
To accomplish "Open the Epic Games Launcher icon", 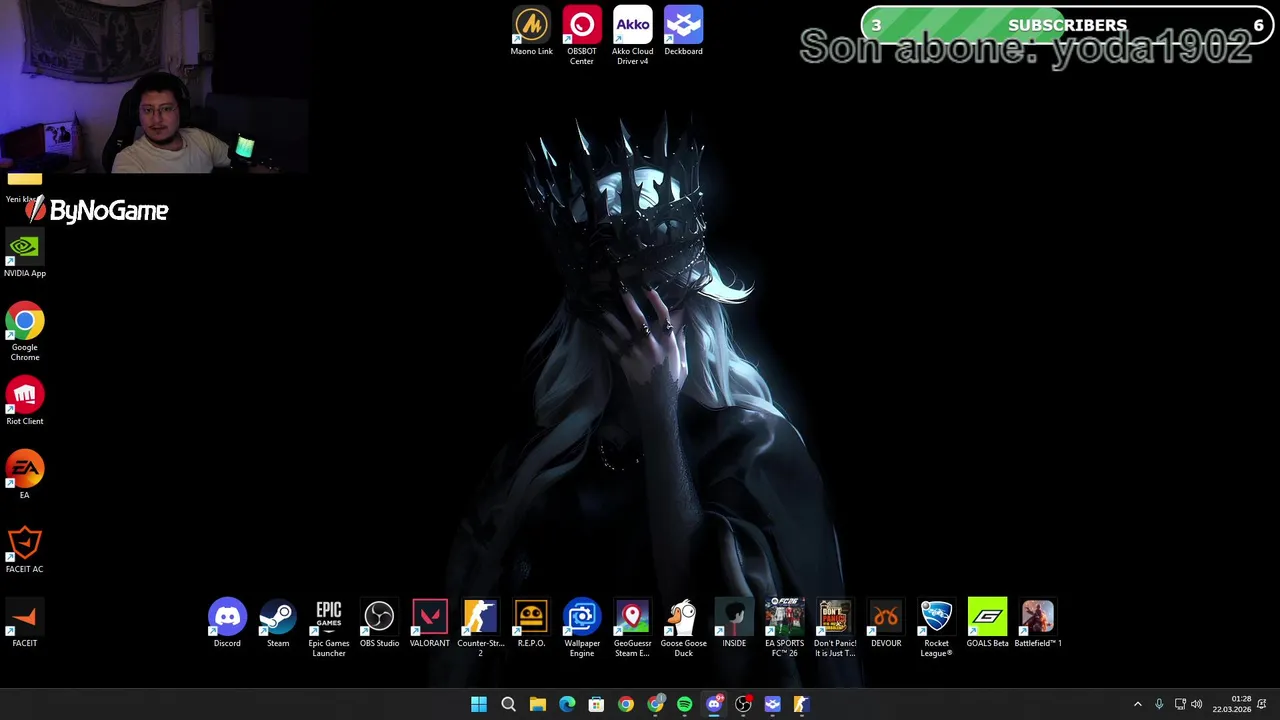I will pos(328,629).
